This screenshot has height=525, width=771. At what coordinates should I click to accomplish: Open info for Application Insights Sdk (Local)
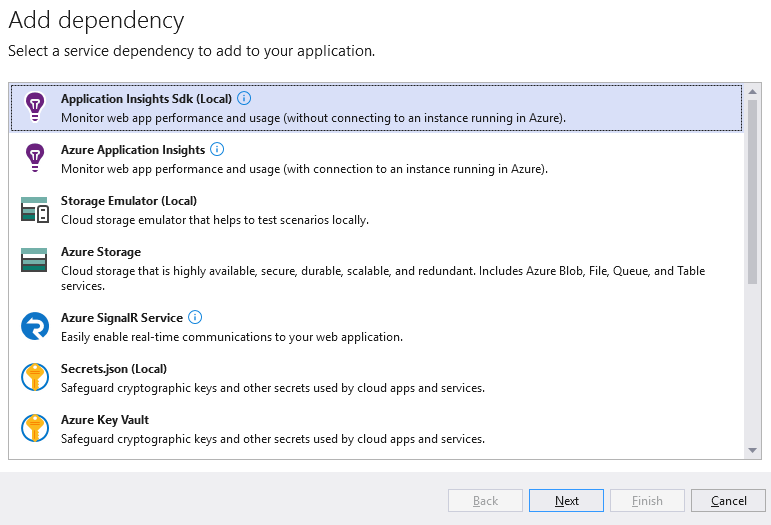click(x=244, y=98)
